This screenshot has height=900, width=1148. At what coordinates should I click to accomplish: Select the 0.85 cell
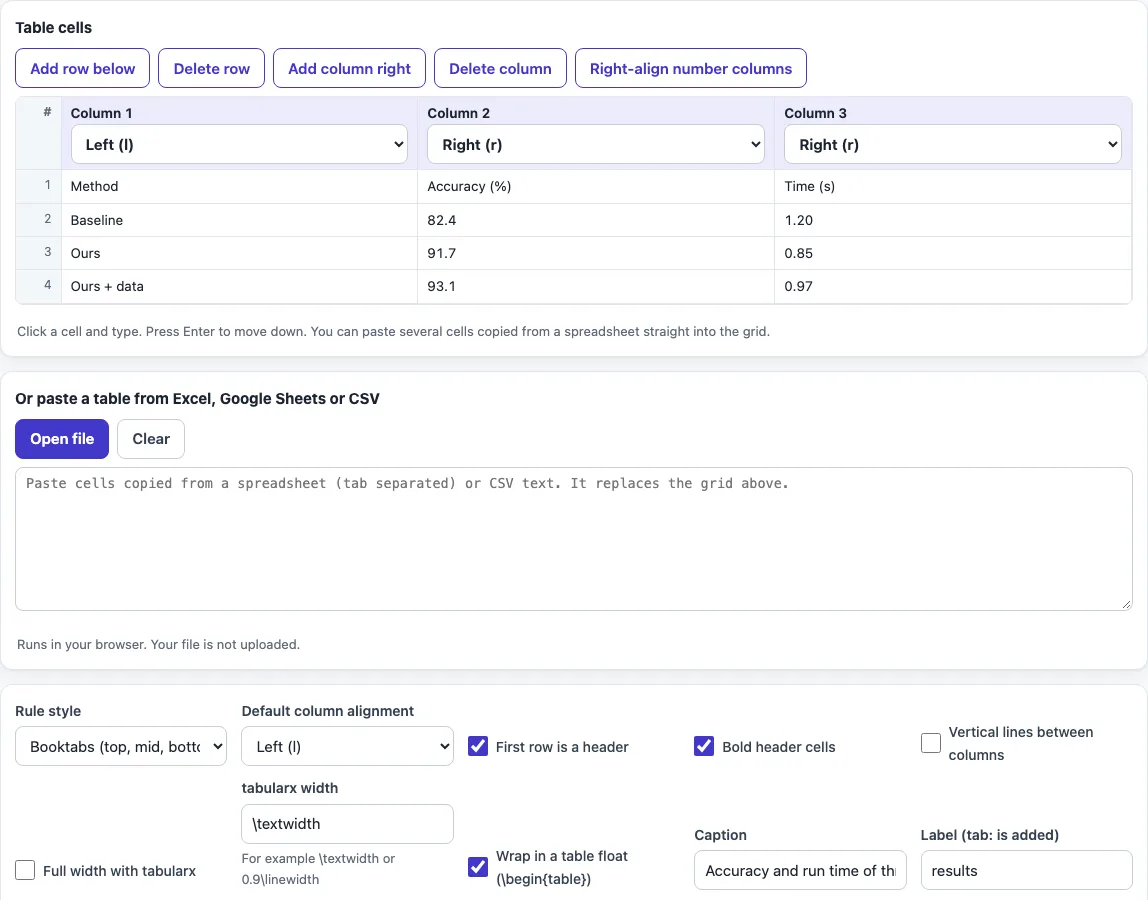953,253
